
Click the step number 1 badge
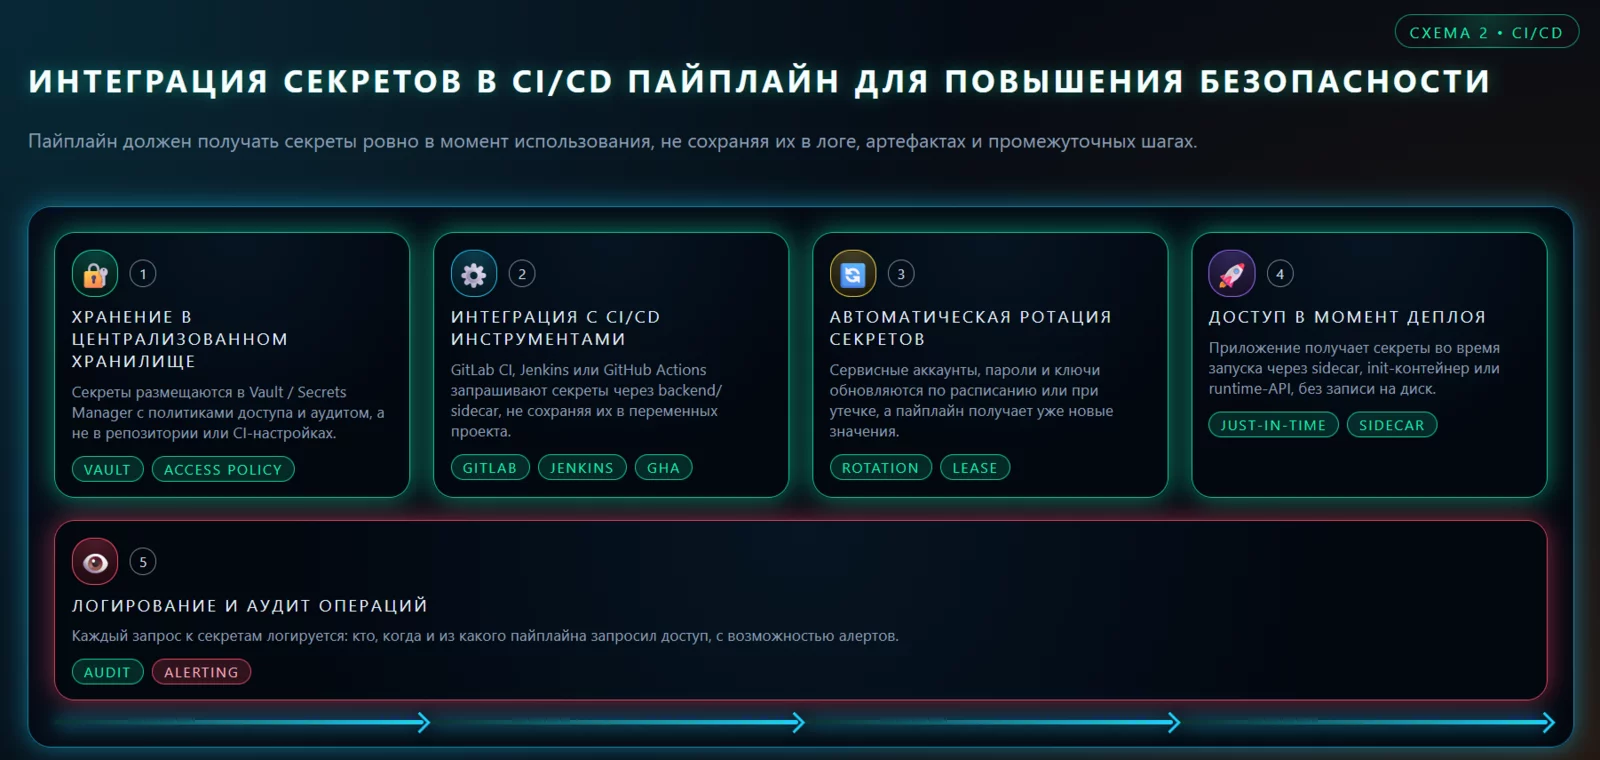click(143, 274)
